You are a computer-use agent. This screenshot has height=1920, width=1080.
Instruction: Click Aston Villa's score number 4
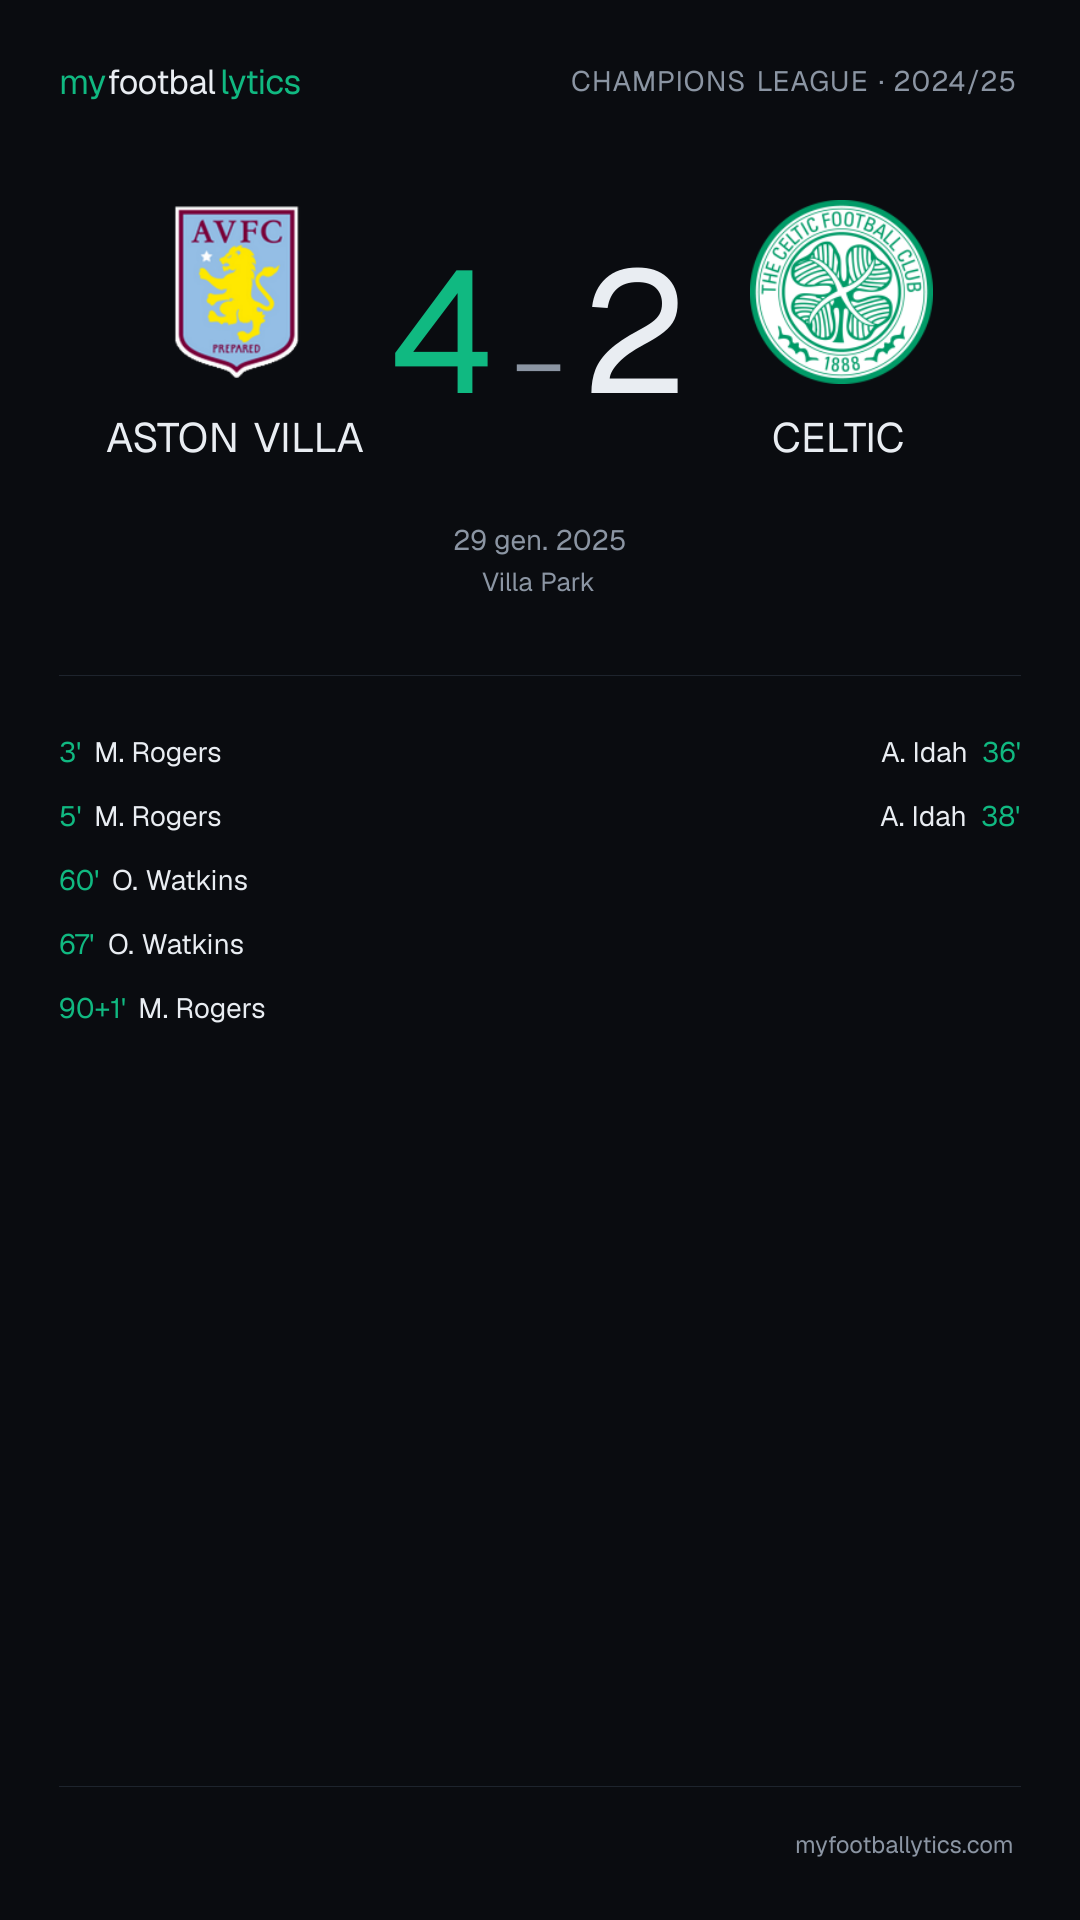pyautogui.click(x=442, y=332)
